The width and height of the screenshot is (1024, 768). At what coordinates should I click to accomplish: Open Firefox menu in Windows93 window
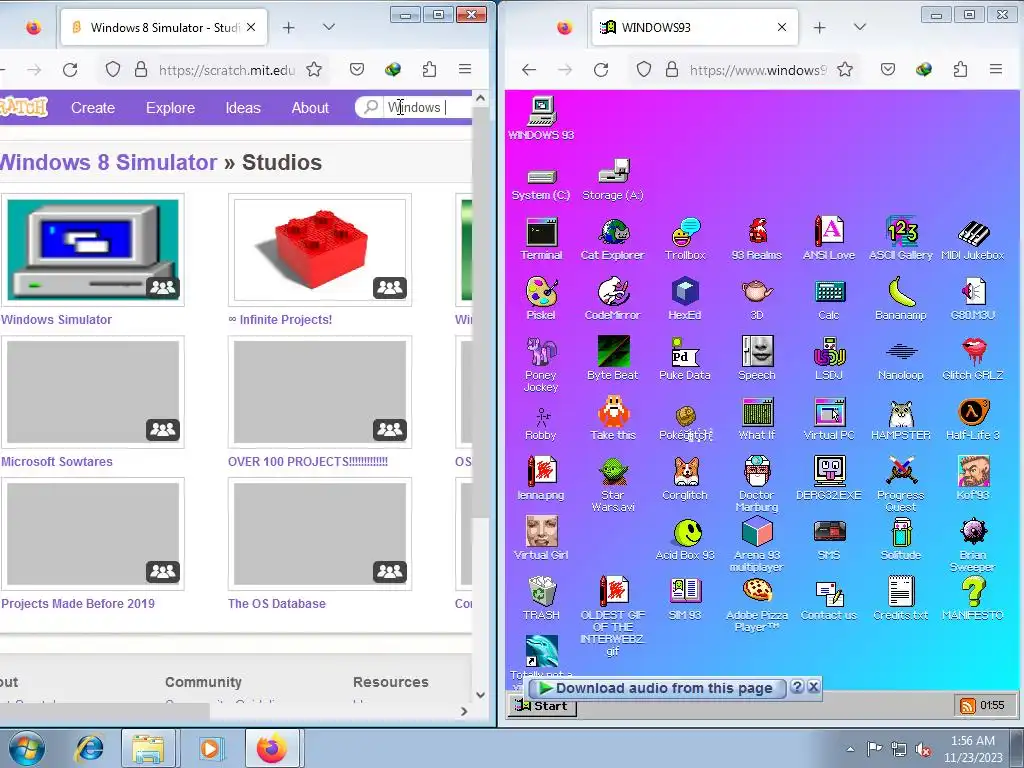(x=996, y=69)
